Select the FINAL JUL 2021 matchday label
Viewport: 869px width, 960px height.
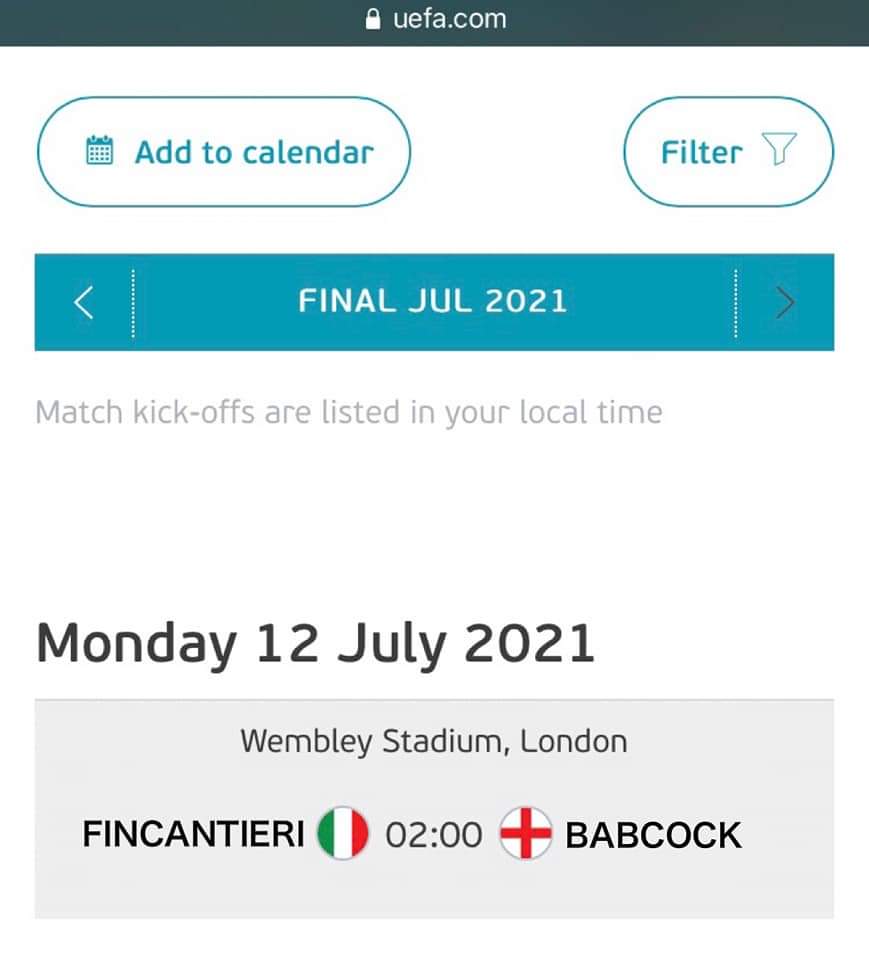pos(432,302)
